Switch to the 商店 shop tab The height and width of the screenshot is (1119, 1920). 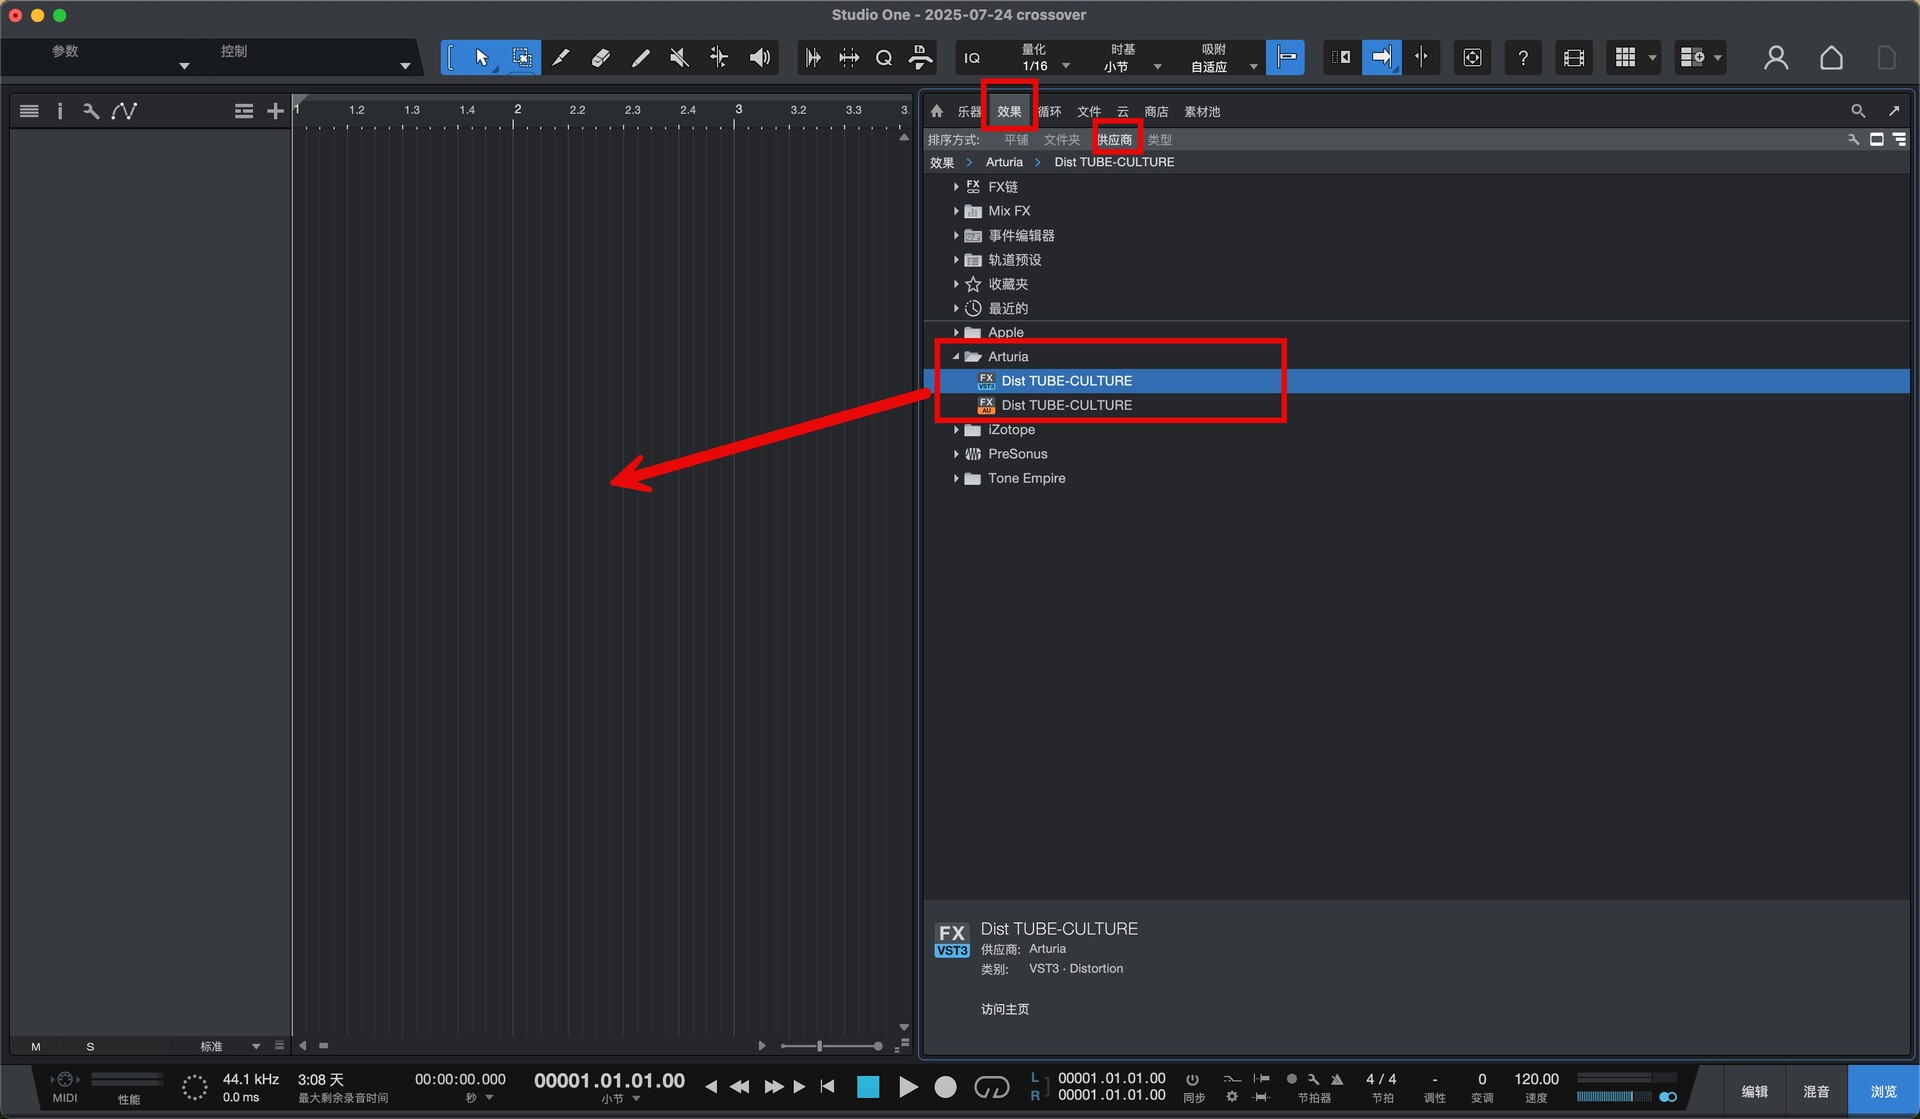(1156, 112)
